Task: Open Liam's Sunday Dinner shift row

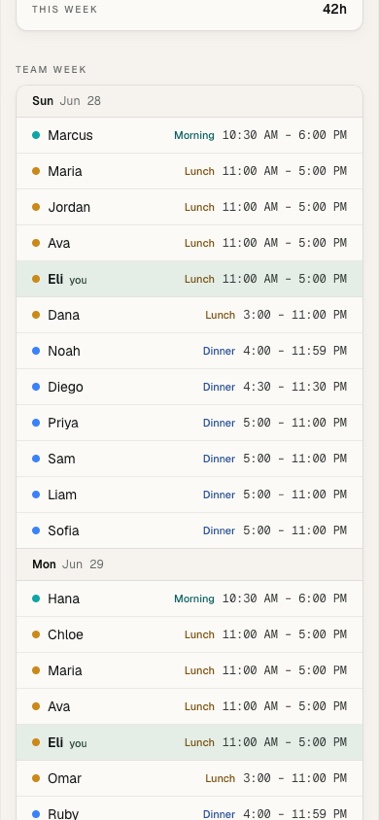Action: click(189, 495)
